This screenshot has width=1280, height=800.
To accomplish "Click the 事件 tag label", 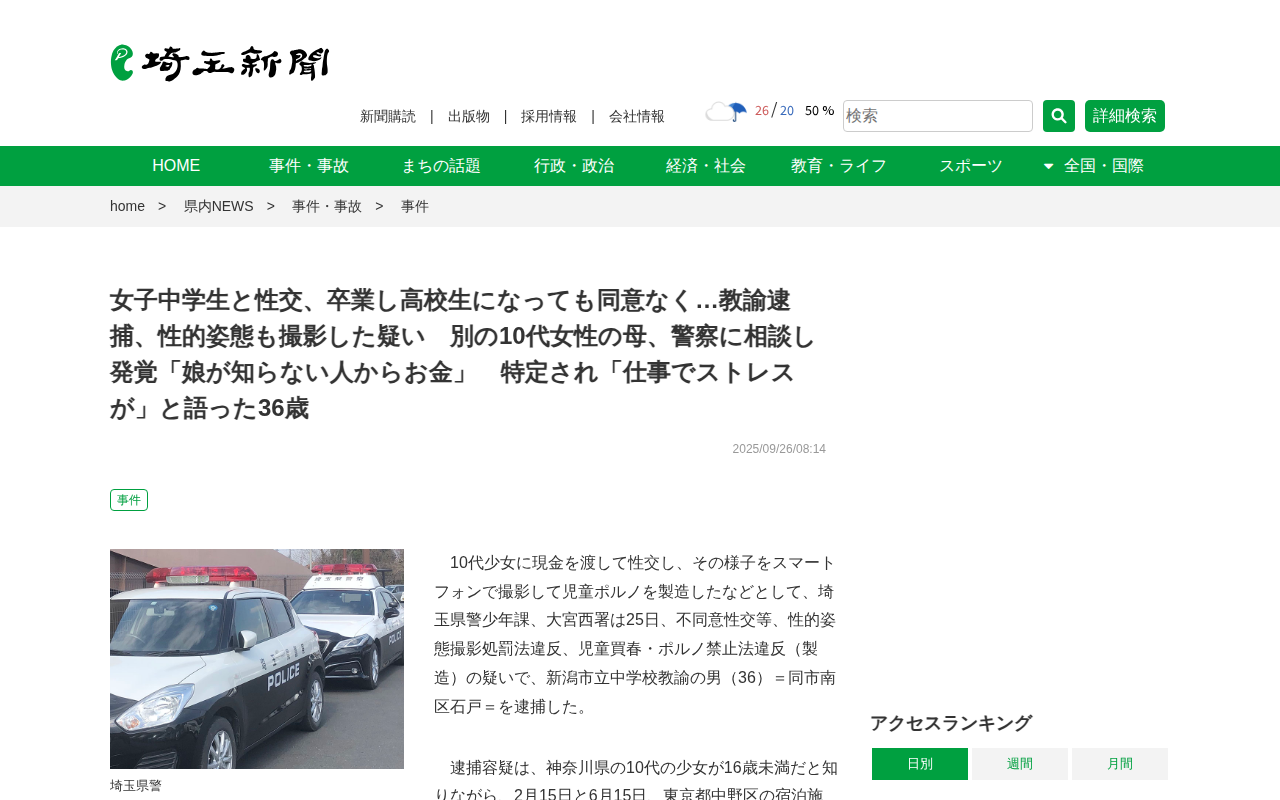I will (x=129, y=500).
